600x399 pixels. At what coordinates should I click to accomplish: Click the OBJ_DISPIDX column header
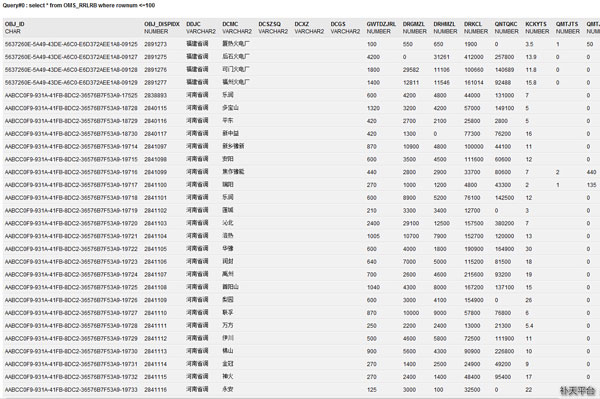pos(162,24)
